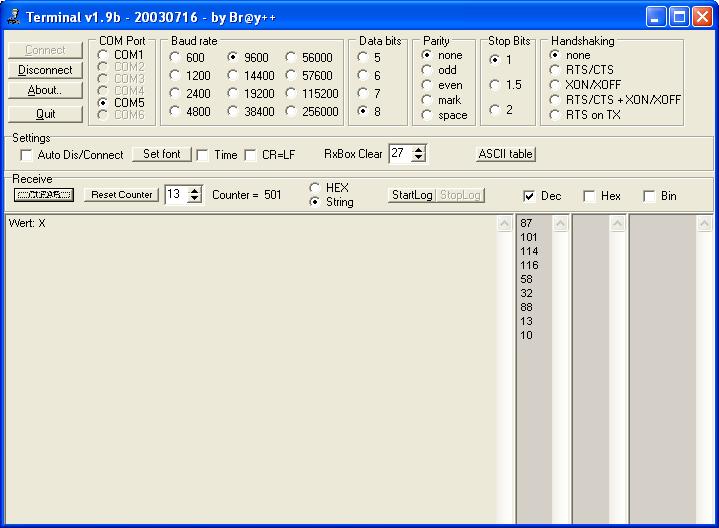
Task: Select 2 stop bits
Action: pyautogui.click(x=494, y=110)
